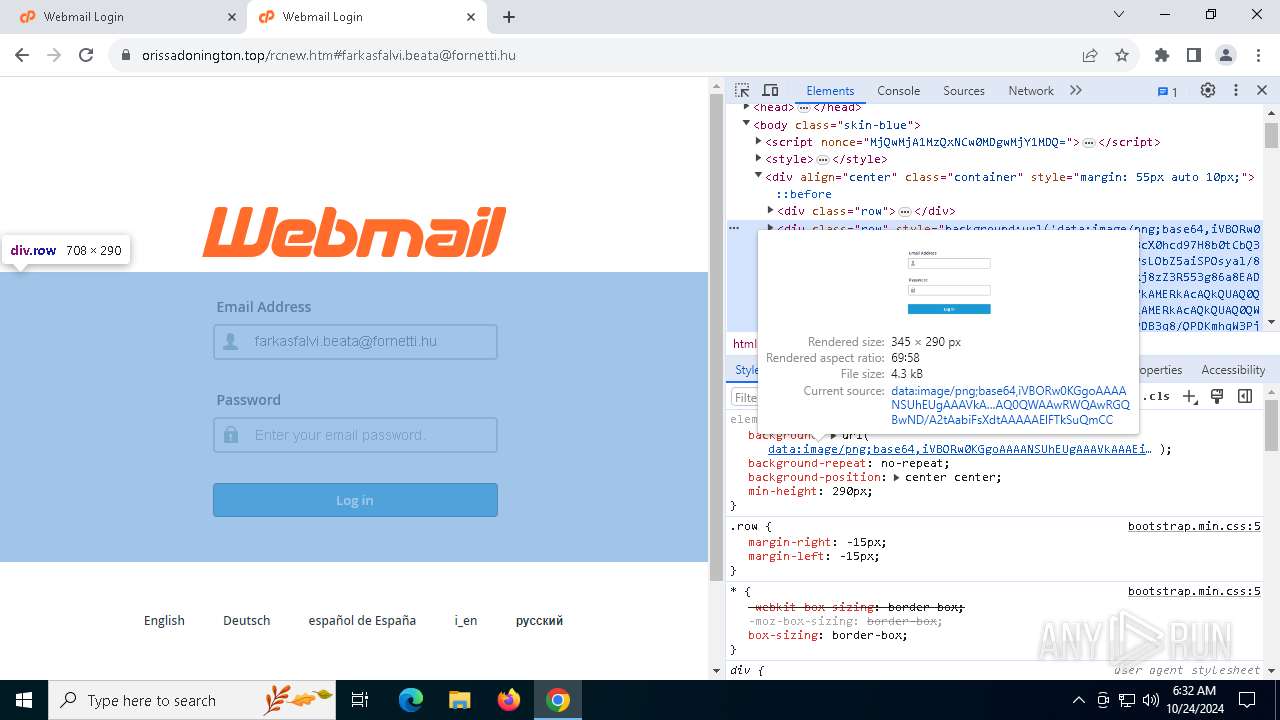Open the Windows Start menu
This screenshot has width=1280, height=720.
pyautogui.click(x=24, y=700)
